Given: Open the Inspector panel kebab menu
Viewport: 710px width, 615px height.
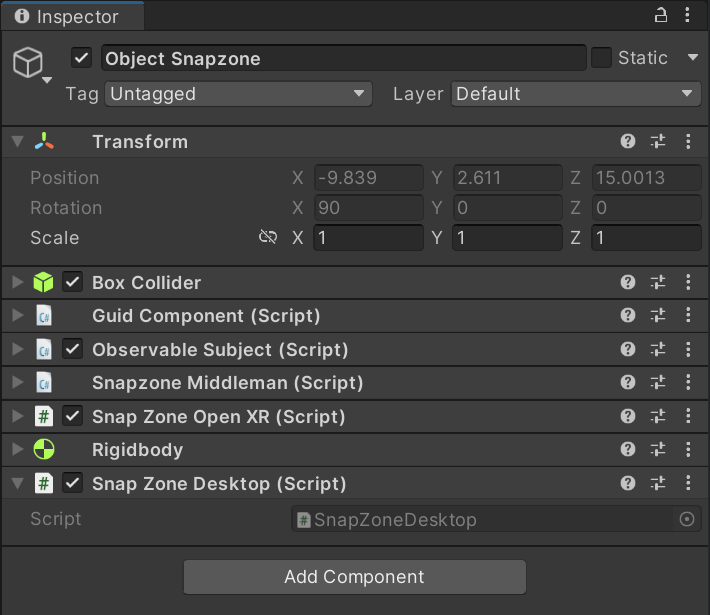Looking at the screenshot, I should [687, 16].
